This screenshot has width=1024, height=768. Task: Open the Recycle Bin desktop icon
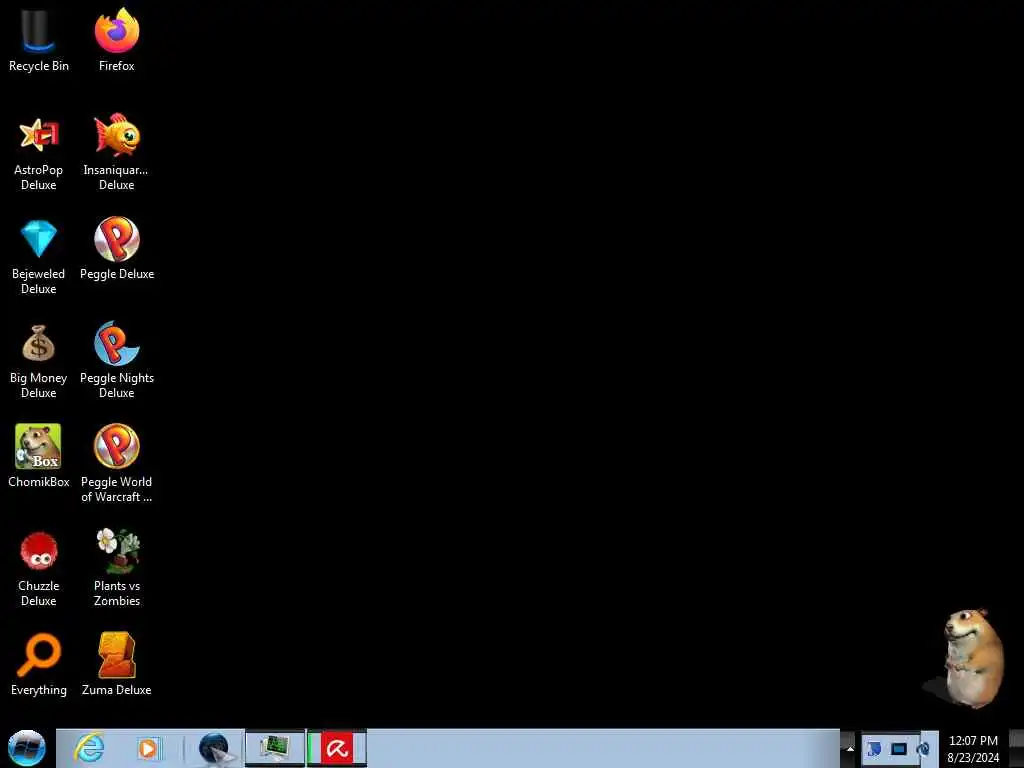point(39,39)
